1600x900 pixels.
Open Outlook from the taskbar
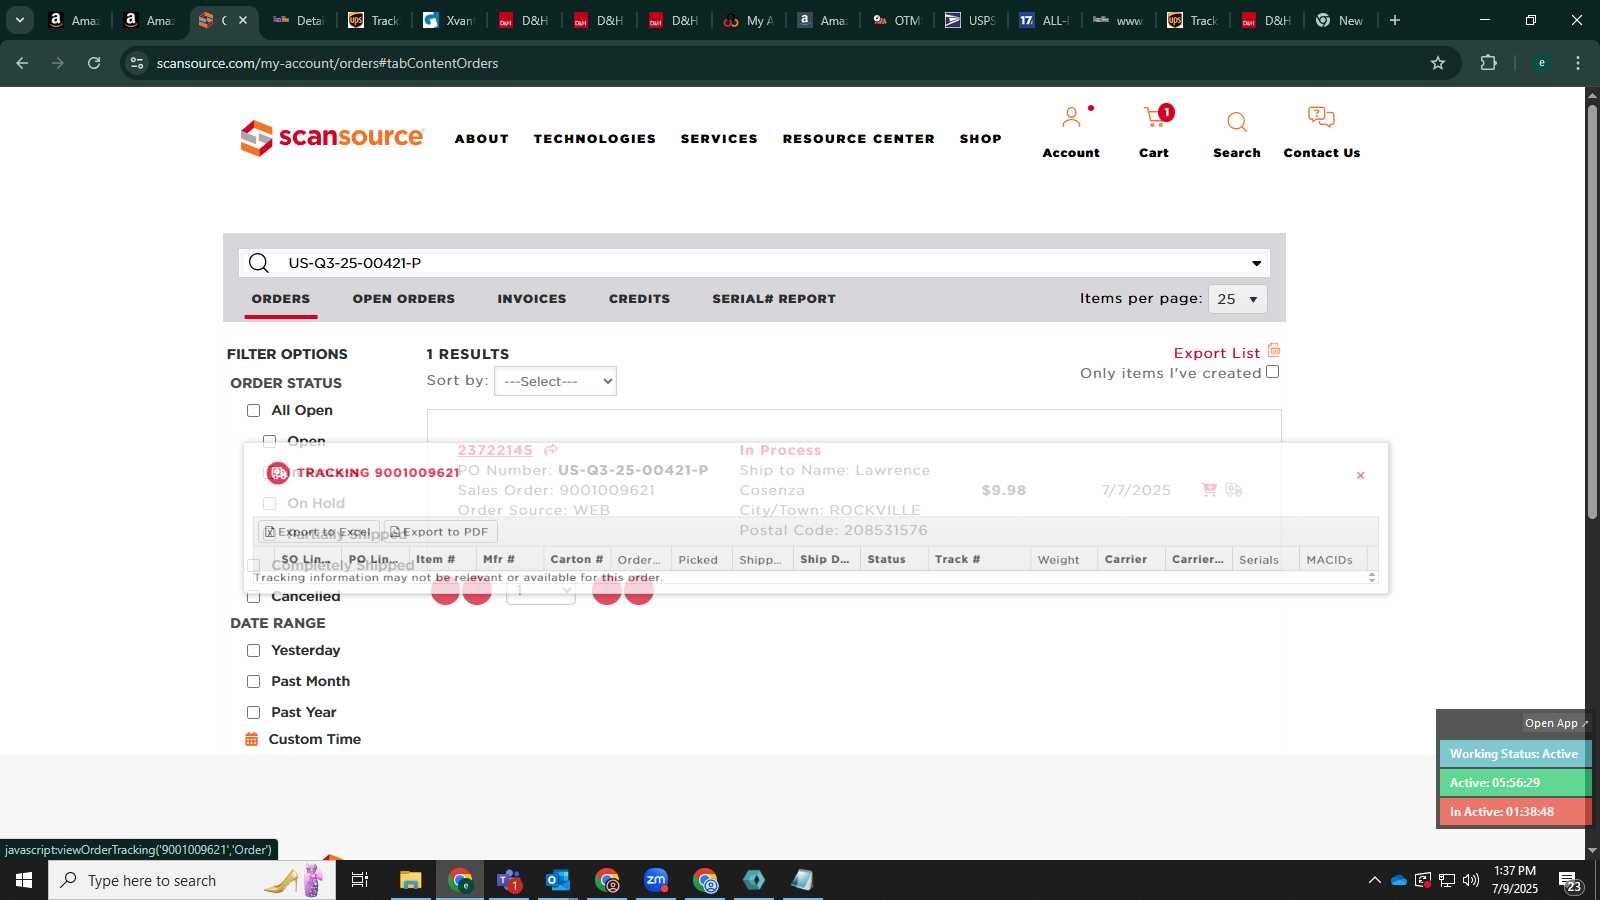point(558,880)
